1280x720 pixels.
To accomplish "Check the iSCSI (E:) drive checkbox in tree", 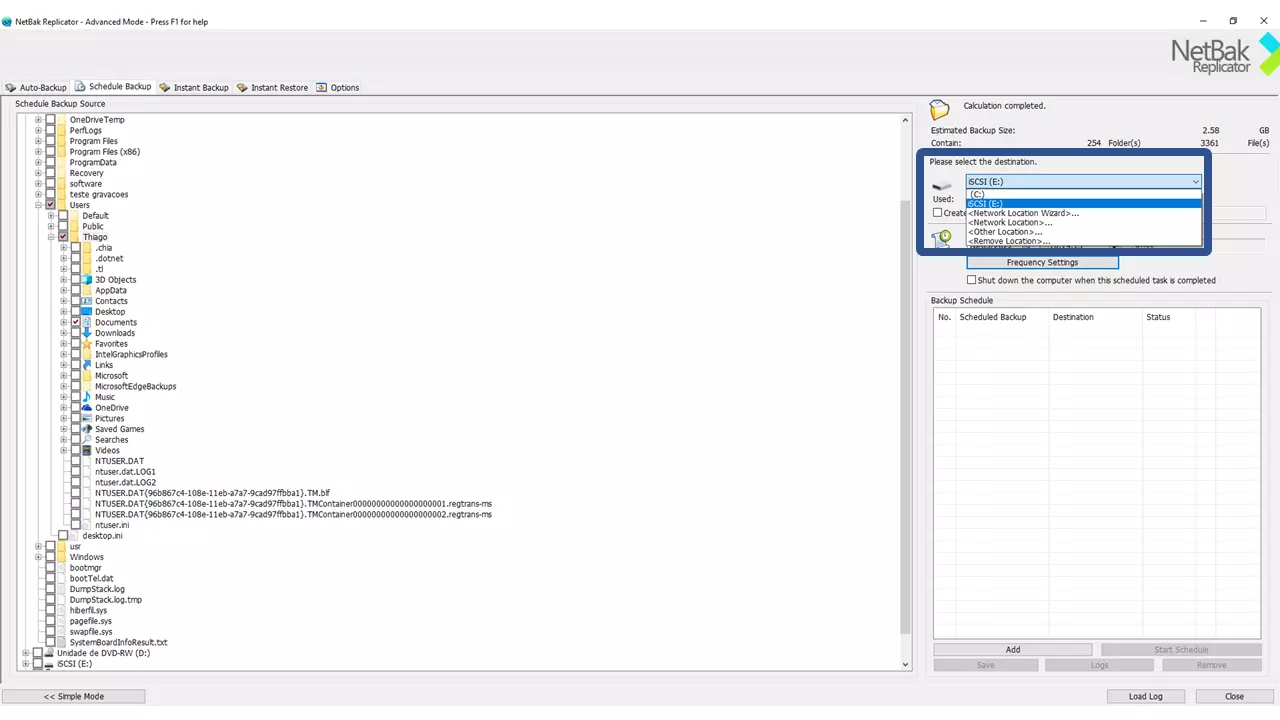I will click(x=38, y=664).
